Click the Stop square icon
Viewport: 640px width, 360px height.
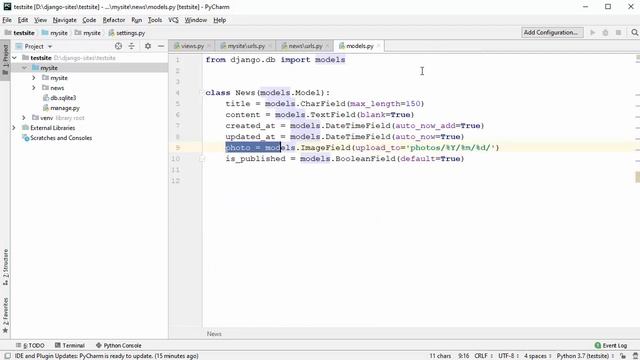click(618, 32)
